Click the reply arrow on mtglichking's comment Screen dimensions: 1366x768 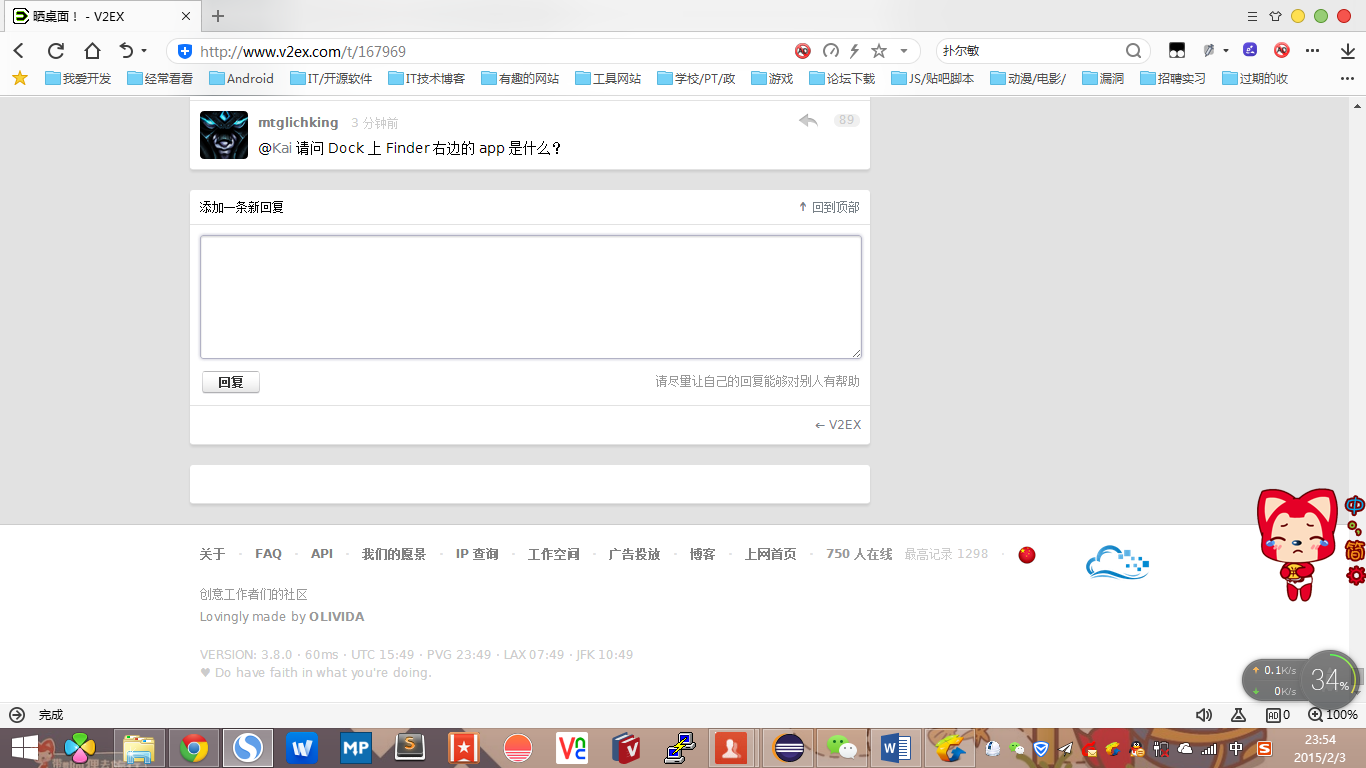pos(808,121)
